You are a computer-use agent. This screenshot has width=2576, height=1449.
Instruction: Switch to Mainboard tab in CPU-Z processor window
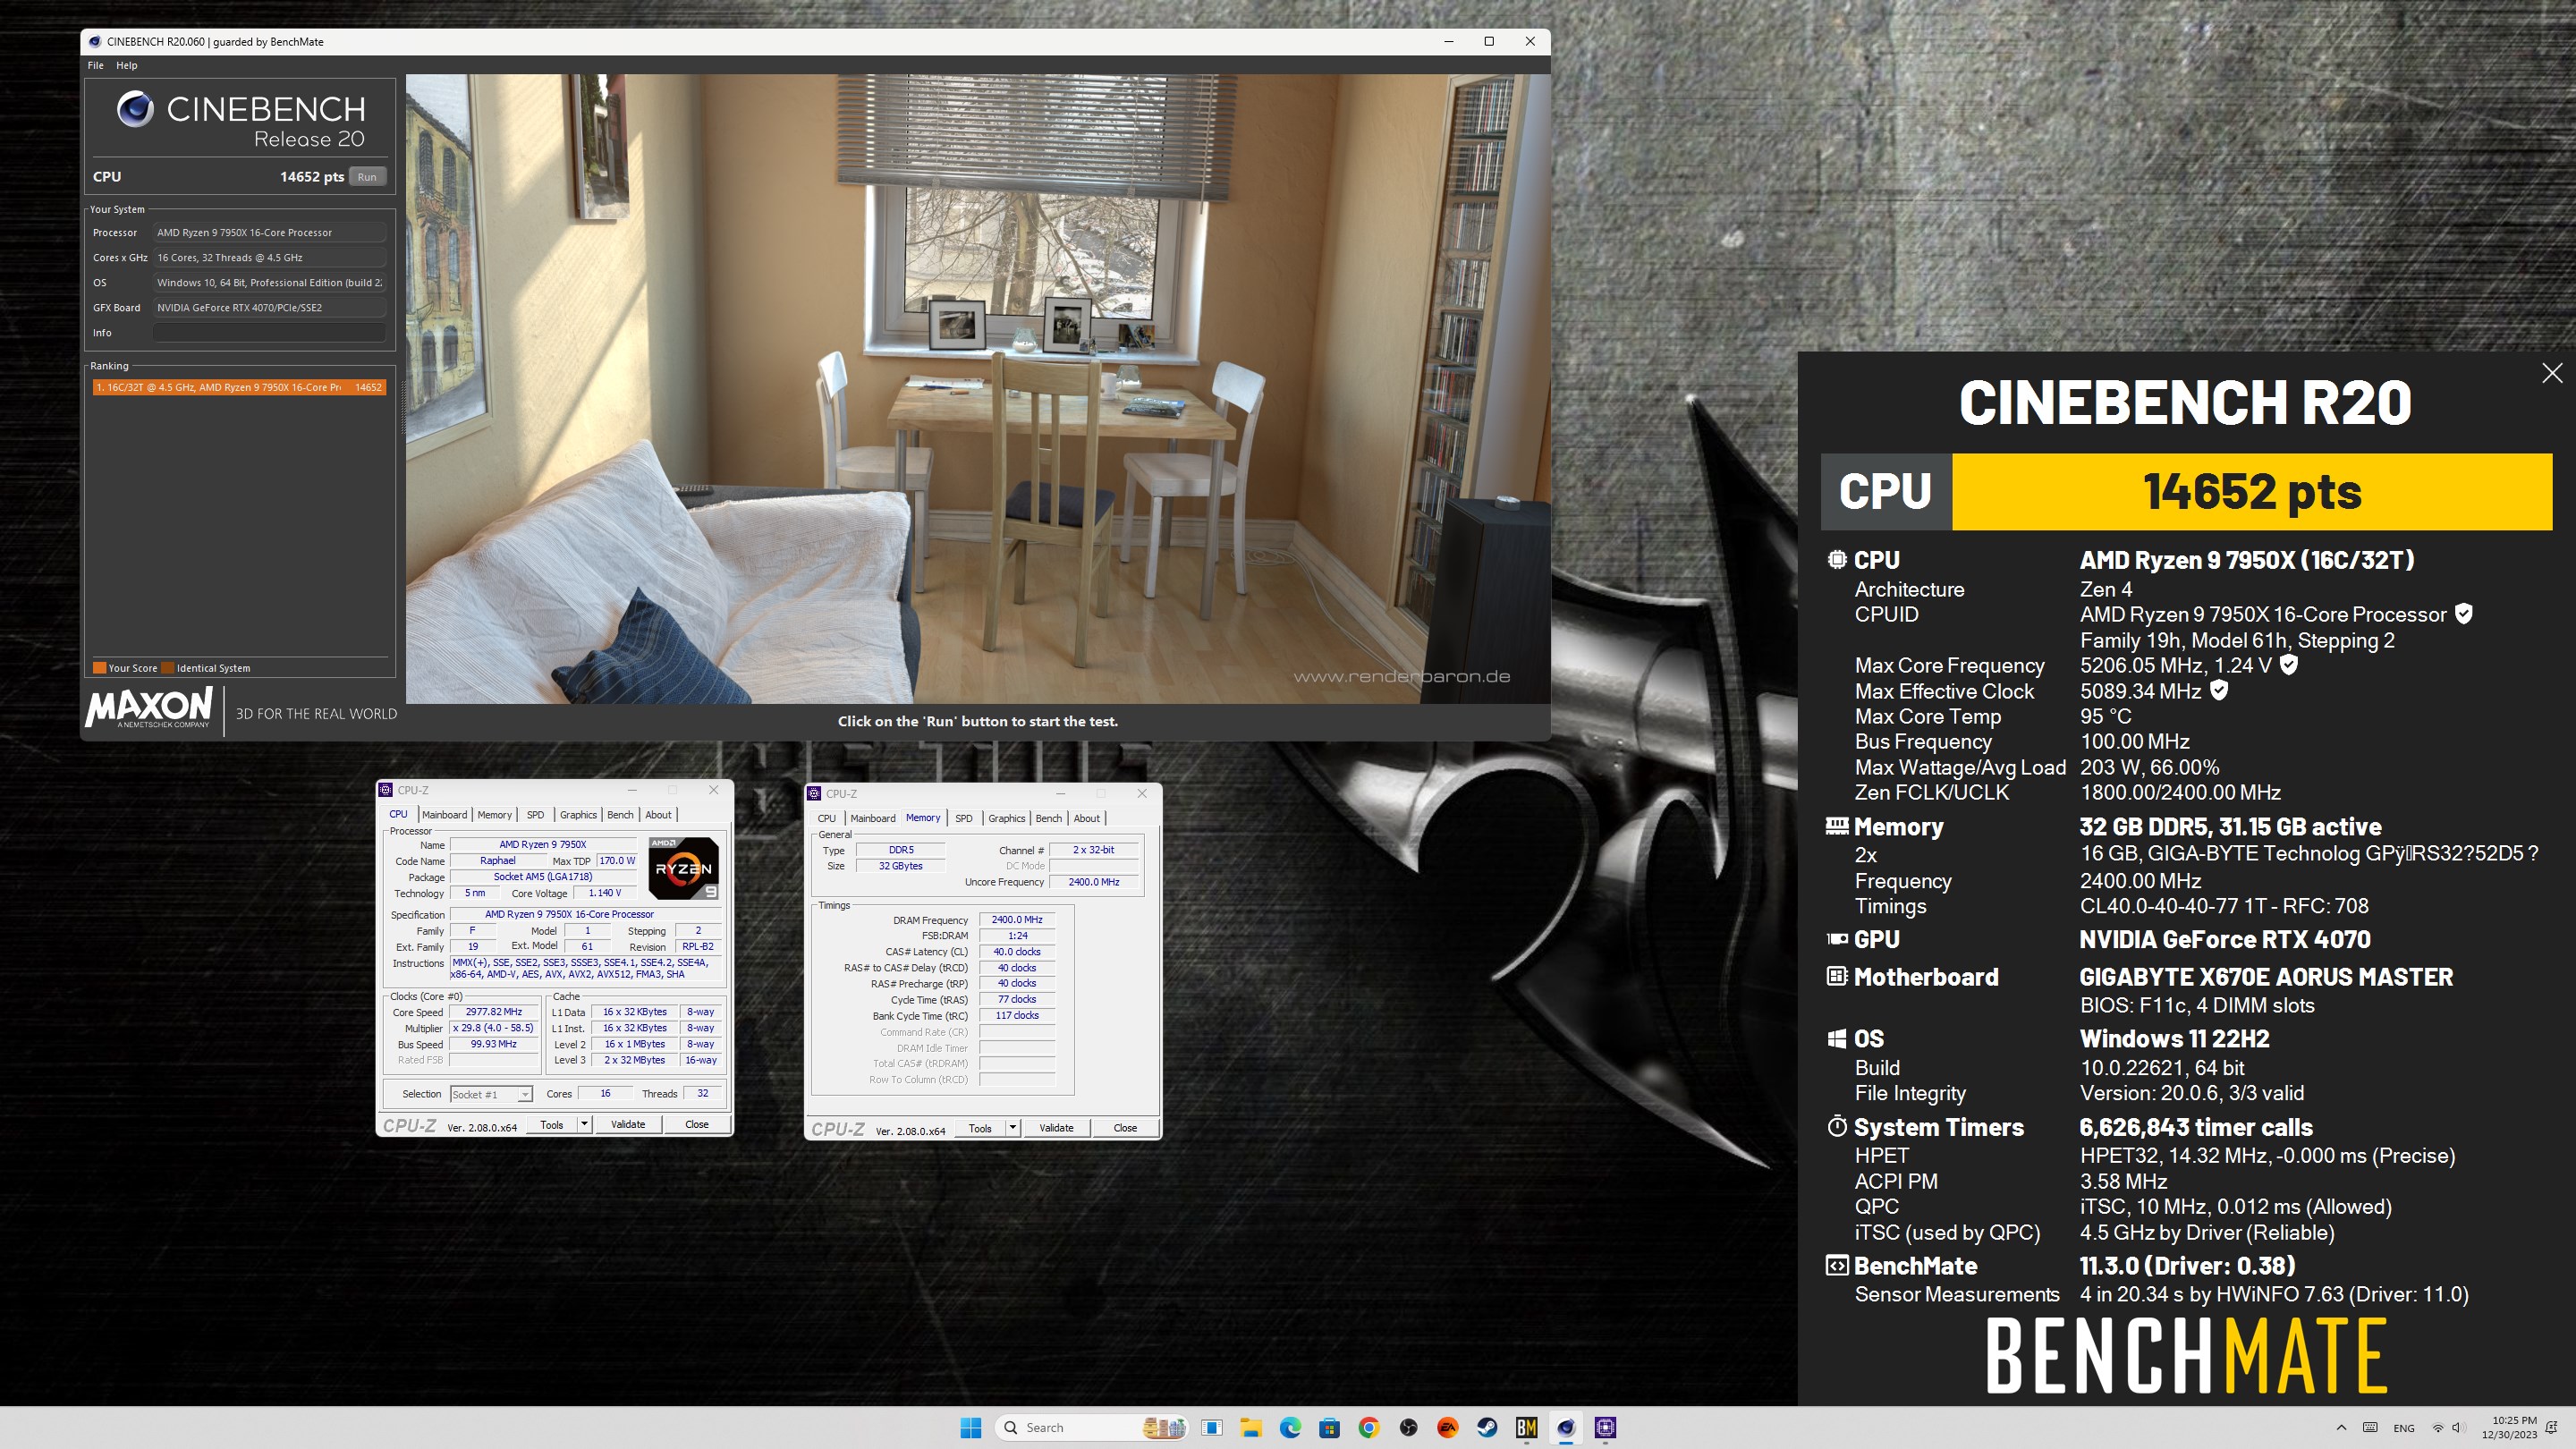coord(444,815)
